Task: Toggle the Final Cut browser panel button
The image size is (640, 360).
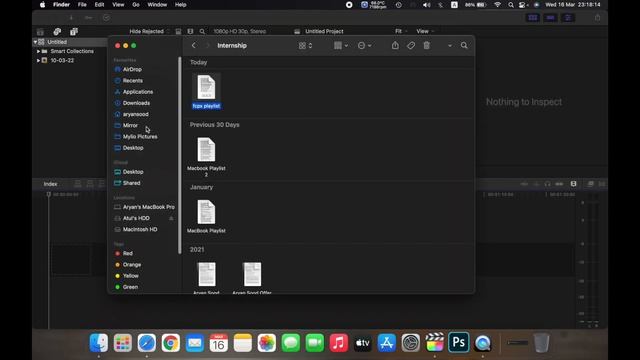Action: (x=533, y=18)
